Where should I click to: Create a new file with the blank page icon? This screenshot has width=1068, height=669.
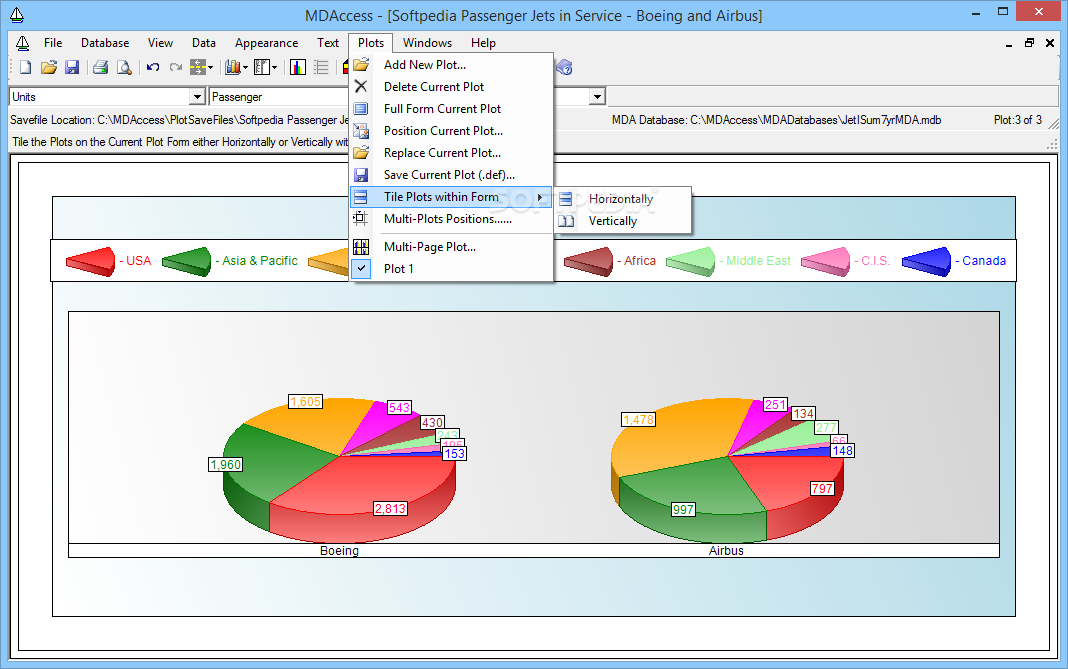click(25, 67)
